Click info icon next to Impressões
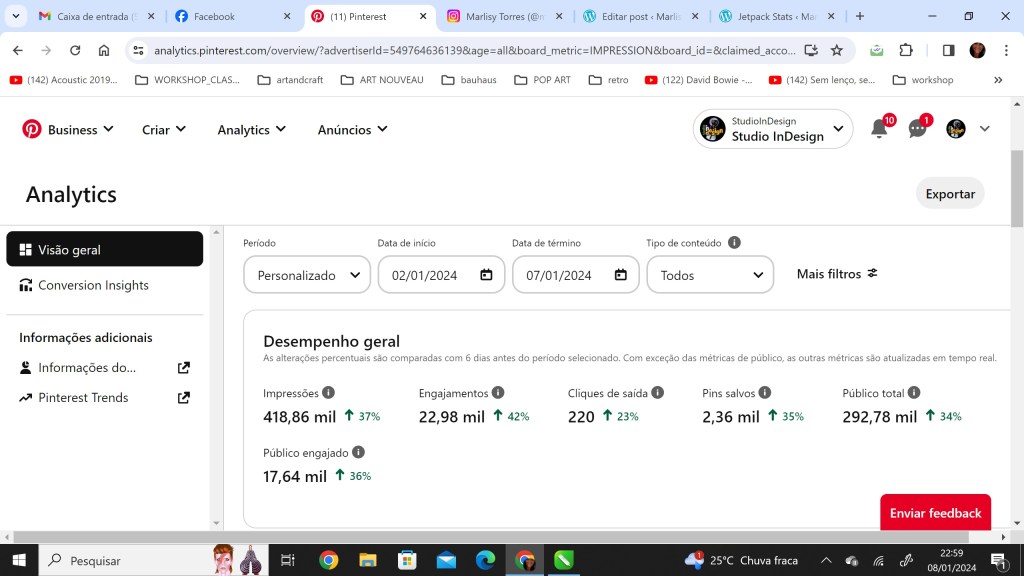This screenshot has width=1024, height=576. tap(328, 393)
